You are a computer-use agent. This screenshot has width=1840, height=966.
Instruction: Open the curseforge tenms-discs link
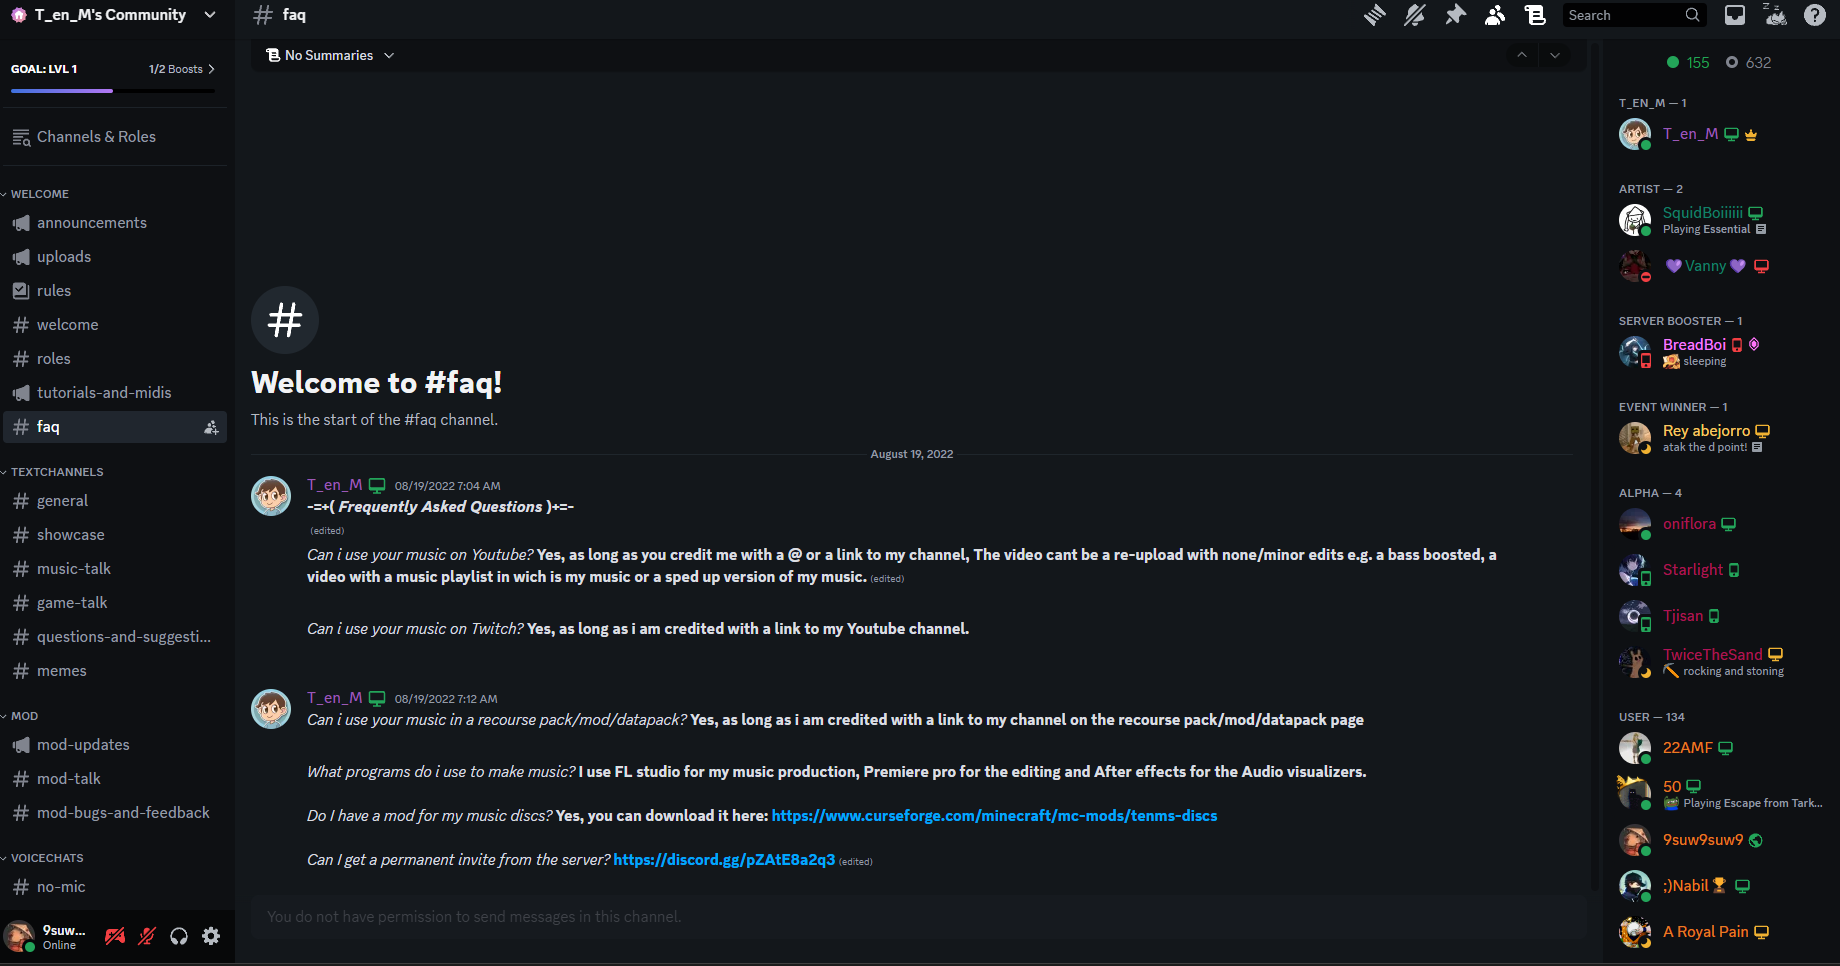click(x=994, y=816)
